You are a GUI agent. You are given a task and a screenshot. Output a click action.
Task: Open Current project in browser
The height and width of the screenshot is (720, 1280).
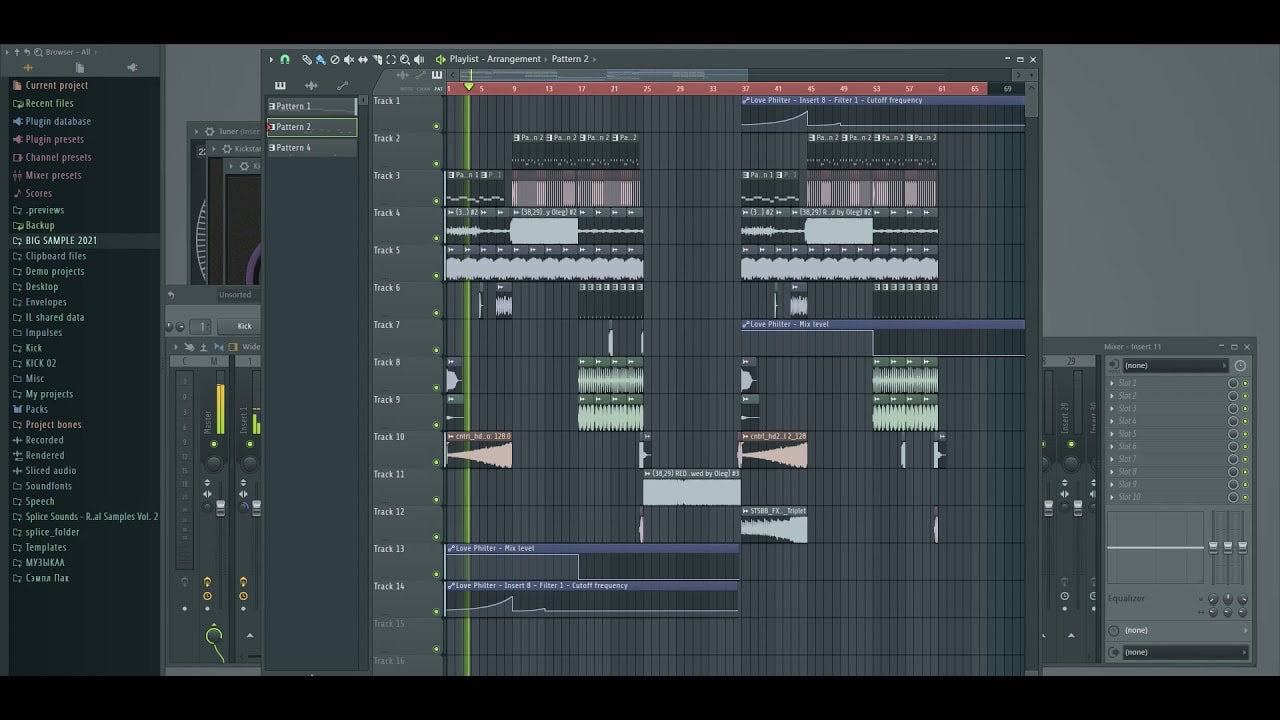(57, 86)
